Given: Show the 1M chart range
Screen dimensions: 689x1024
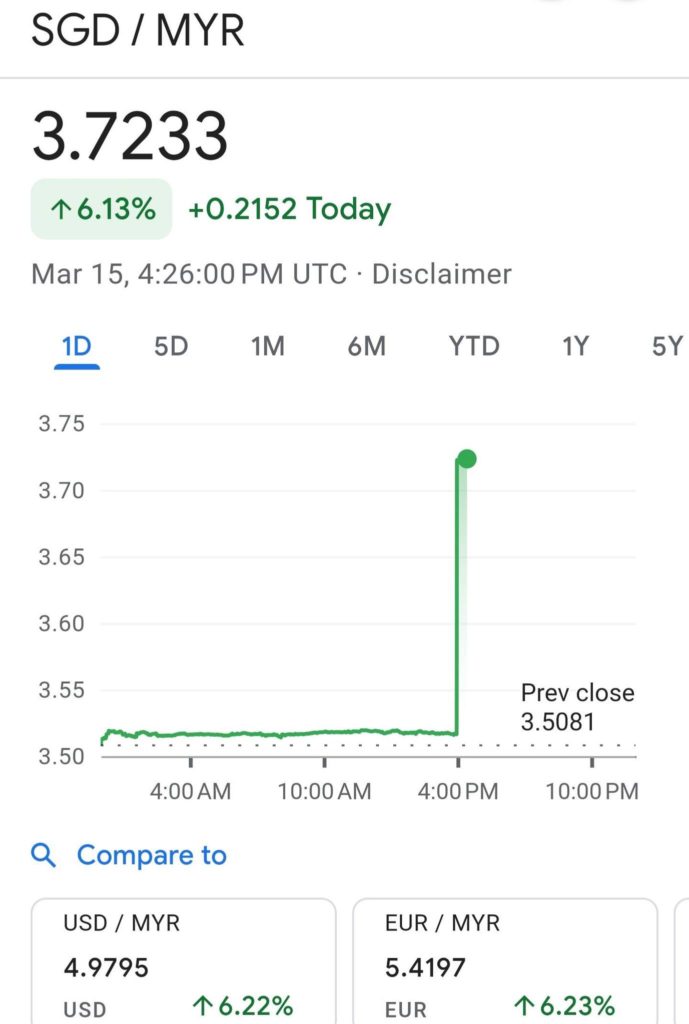Looking at the screenshot, I should coord(267,347).
